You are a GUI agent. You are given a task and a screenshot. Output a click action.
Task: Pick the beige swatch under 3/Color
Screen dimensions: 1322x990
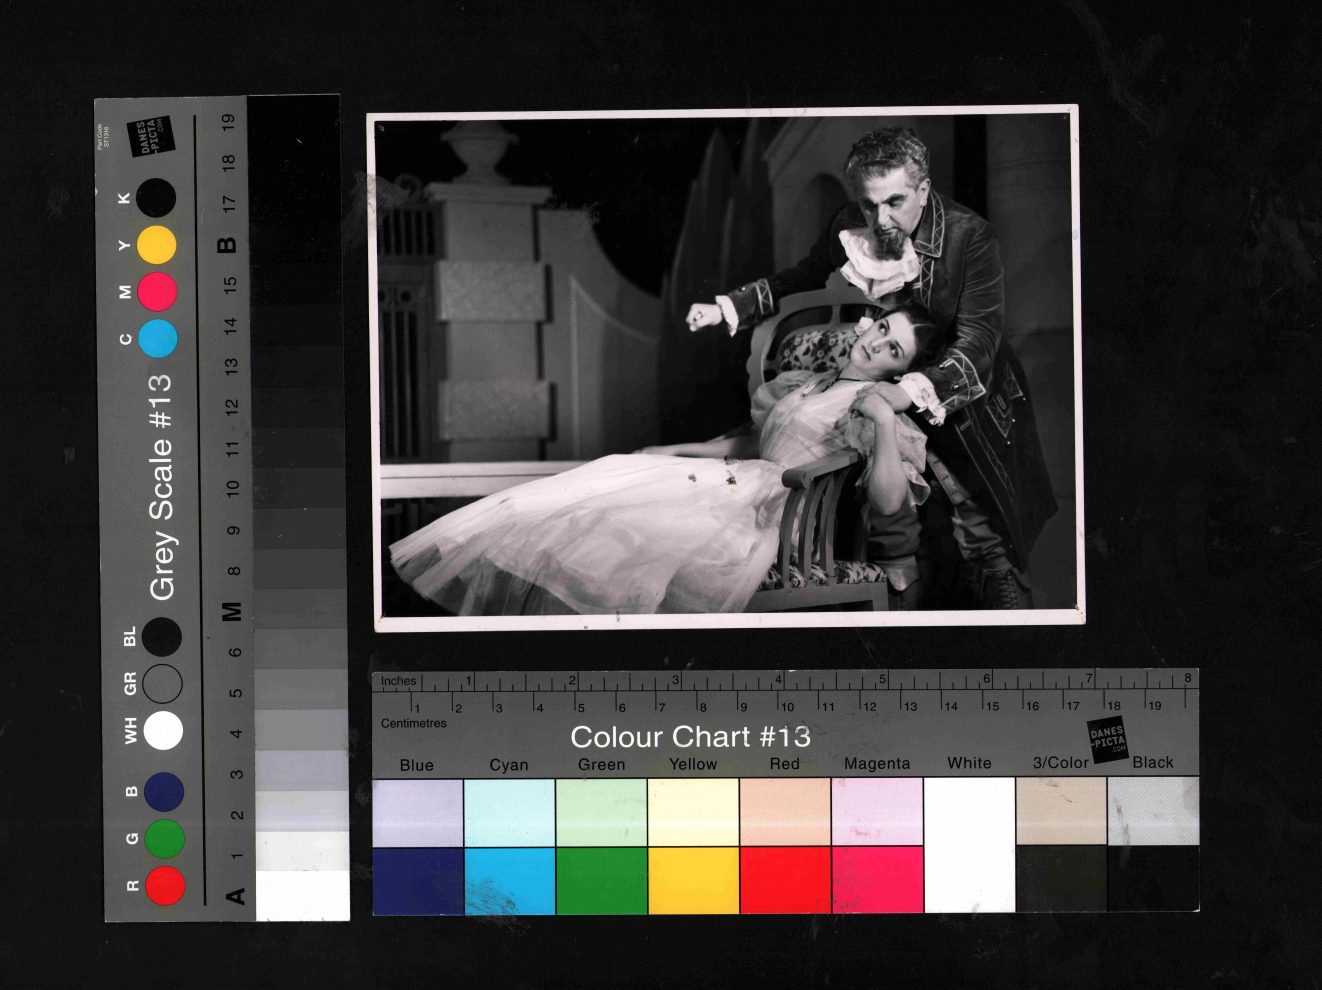coord(1060,811)
